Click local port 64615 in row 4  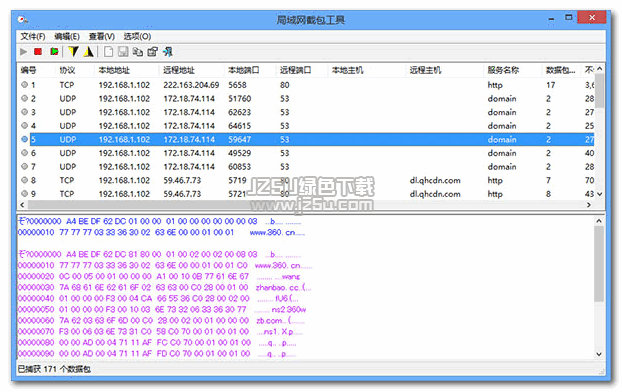tap(240, 126)
